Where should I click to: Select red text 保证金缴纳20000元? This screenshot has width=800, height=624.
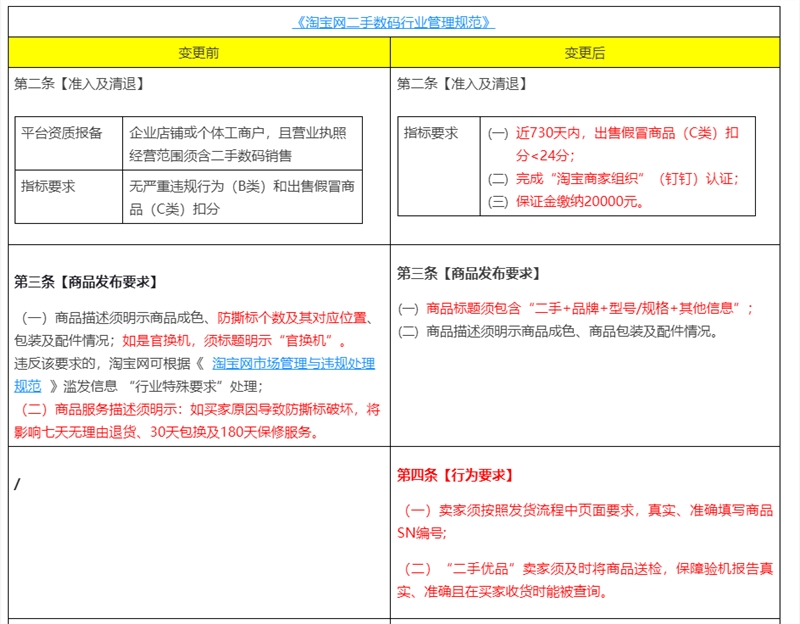(x=580, y=202)
